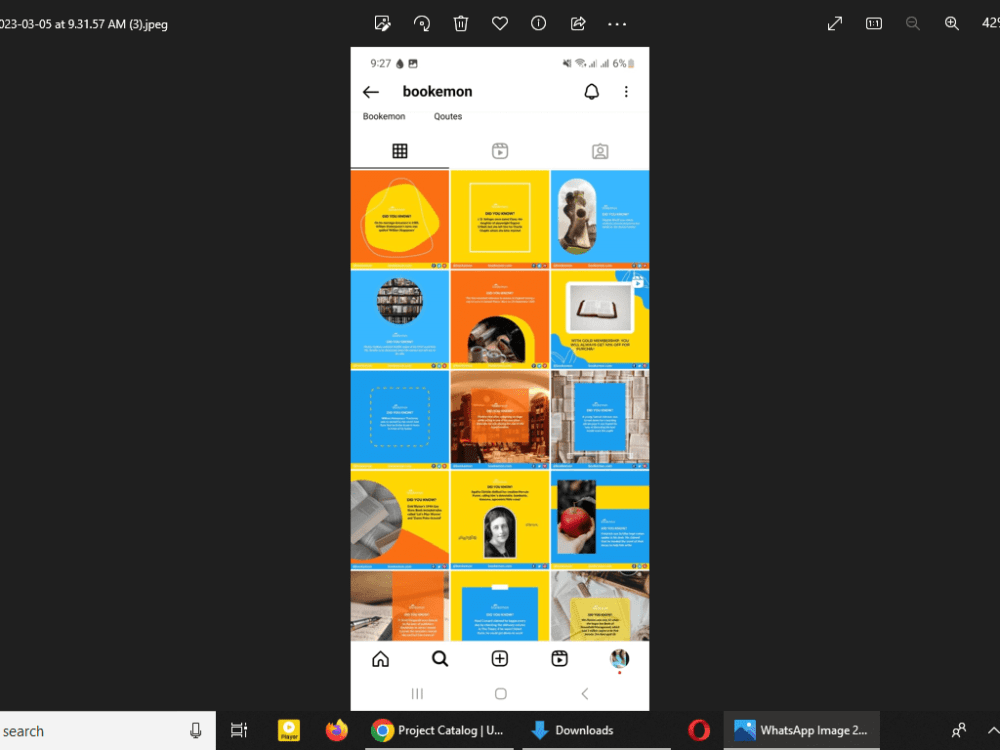Delete the image with the trash icon
Image resolution: width=1000 pixels, height=750 pixels.
coord(460,24)
